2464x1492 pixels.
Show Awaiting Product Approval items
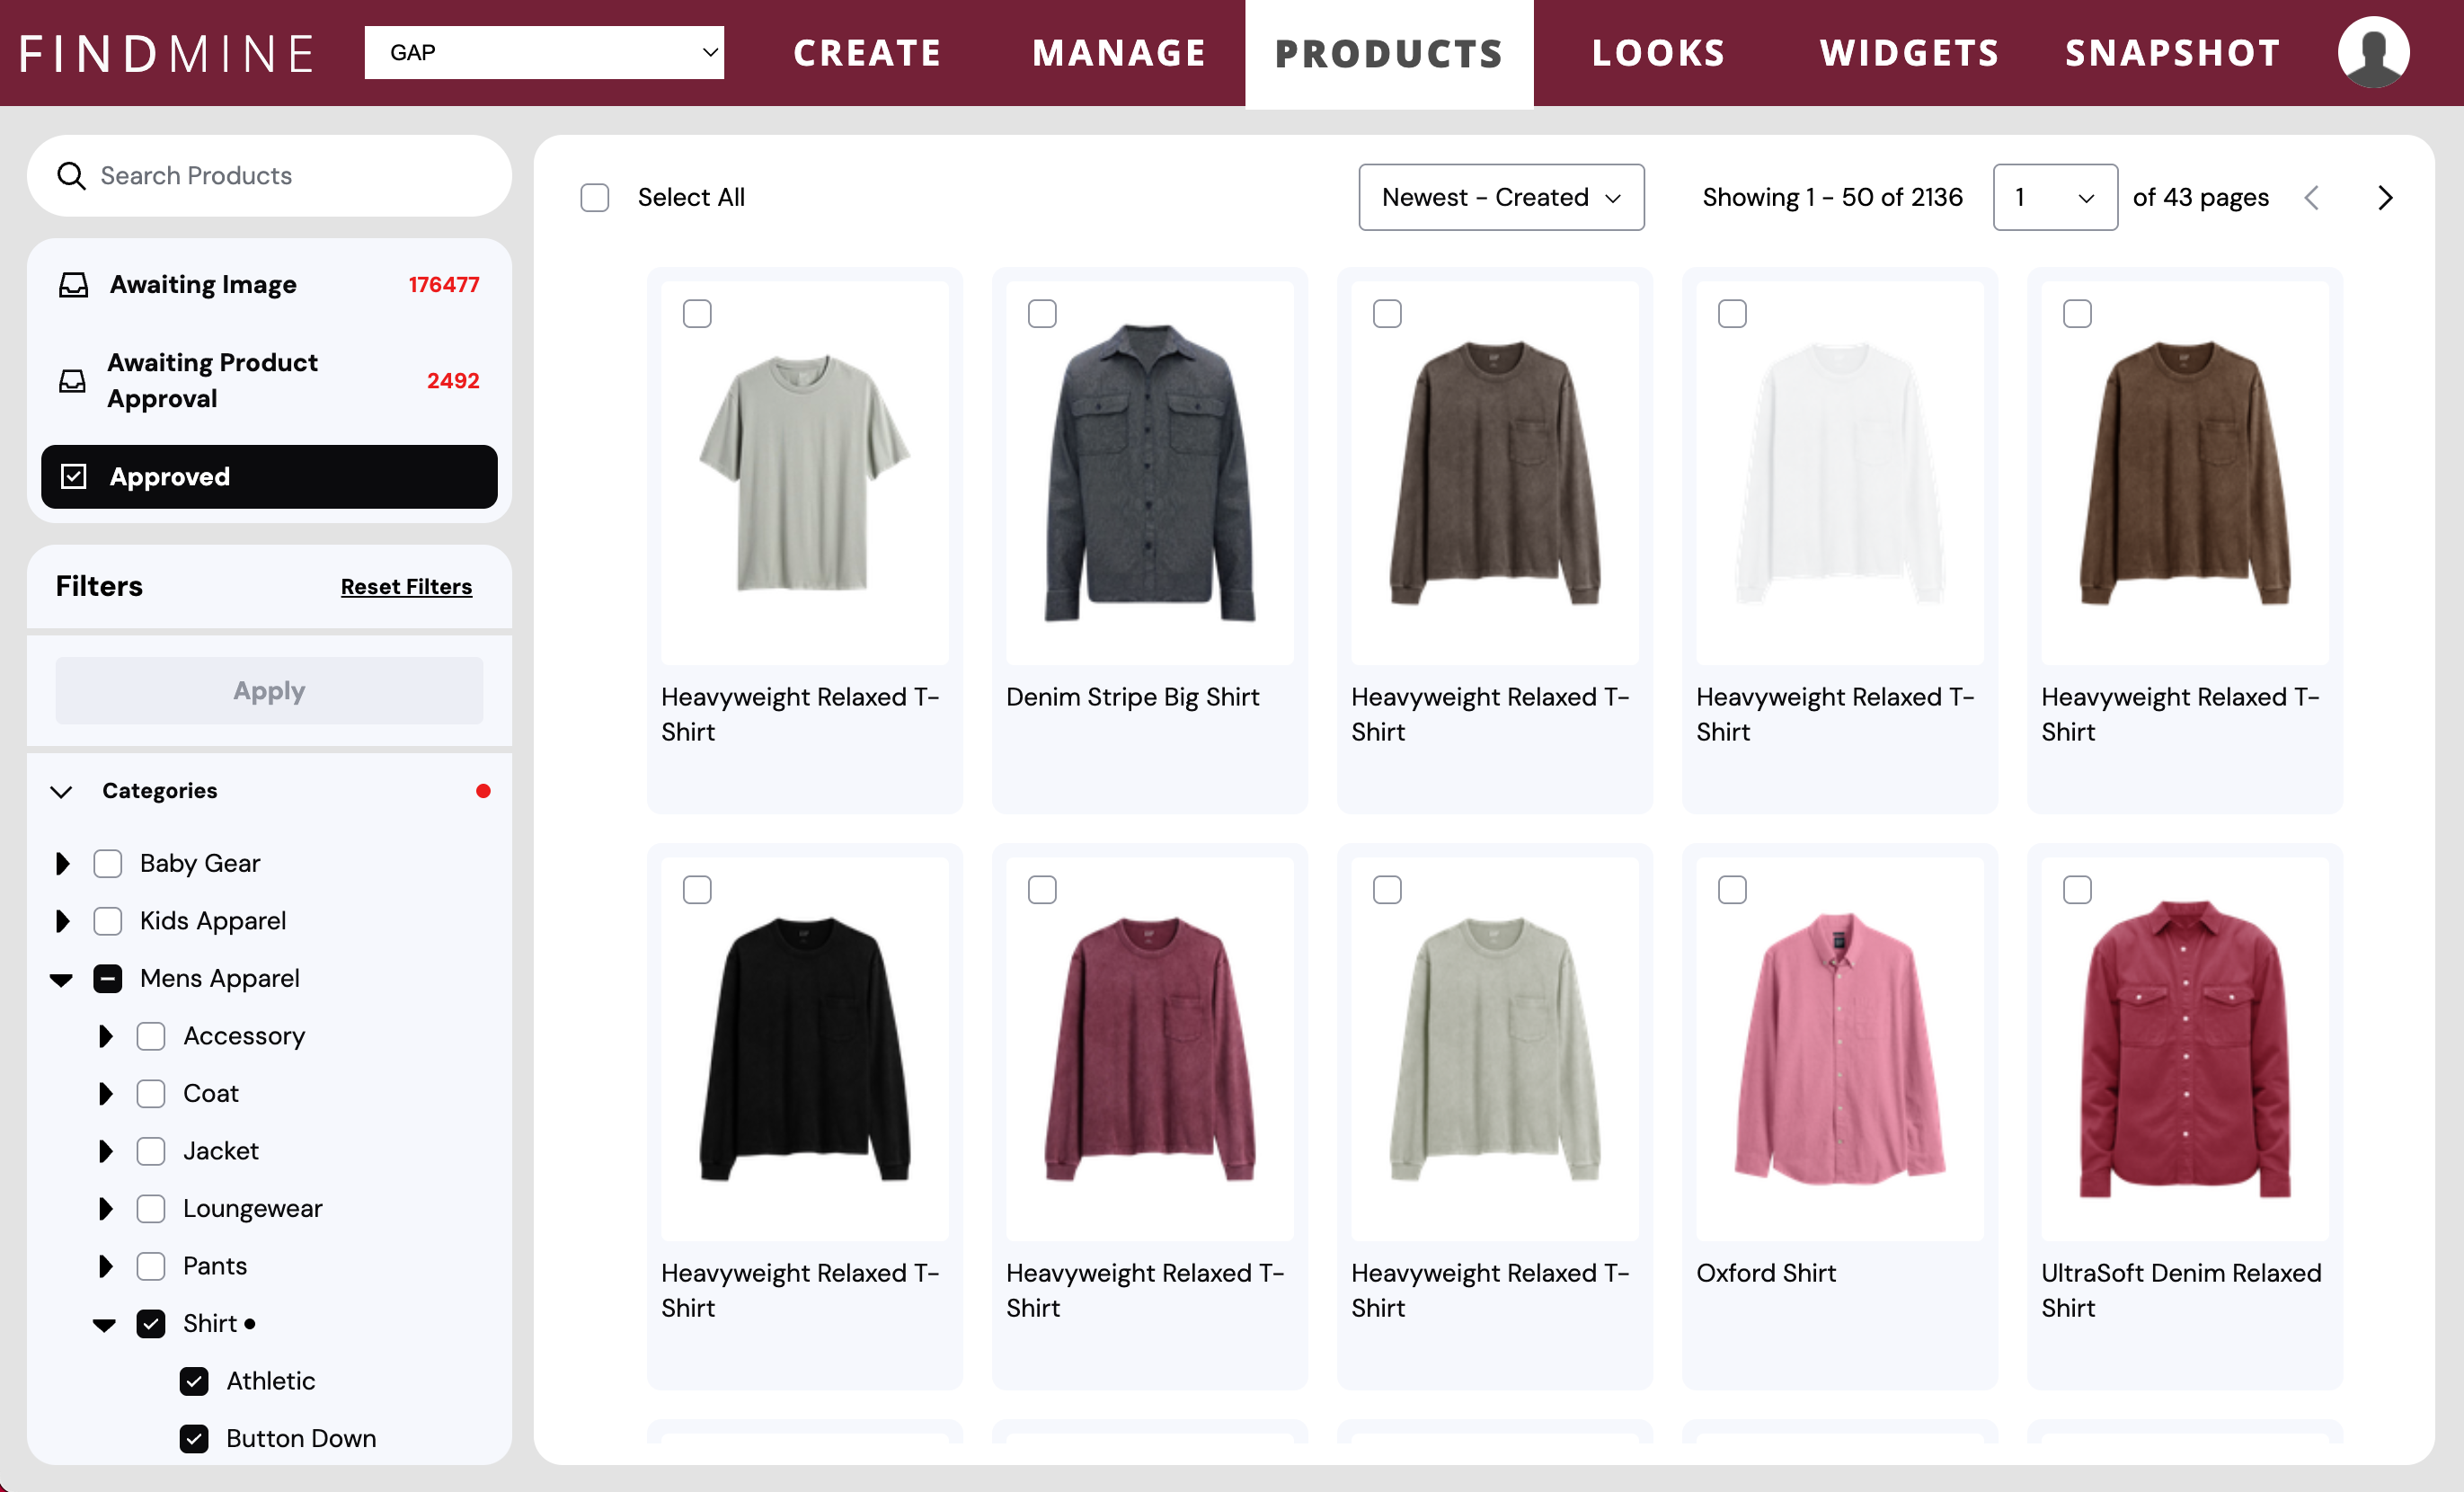click(269, 381)
